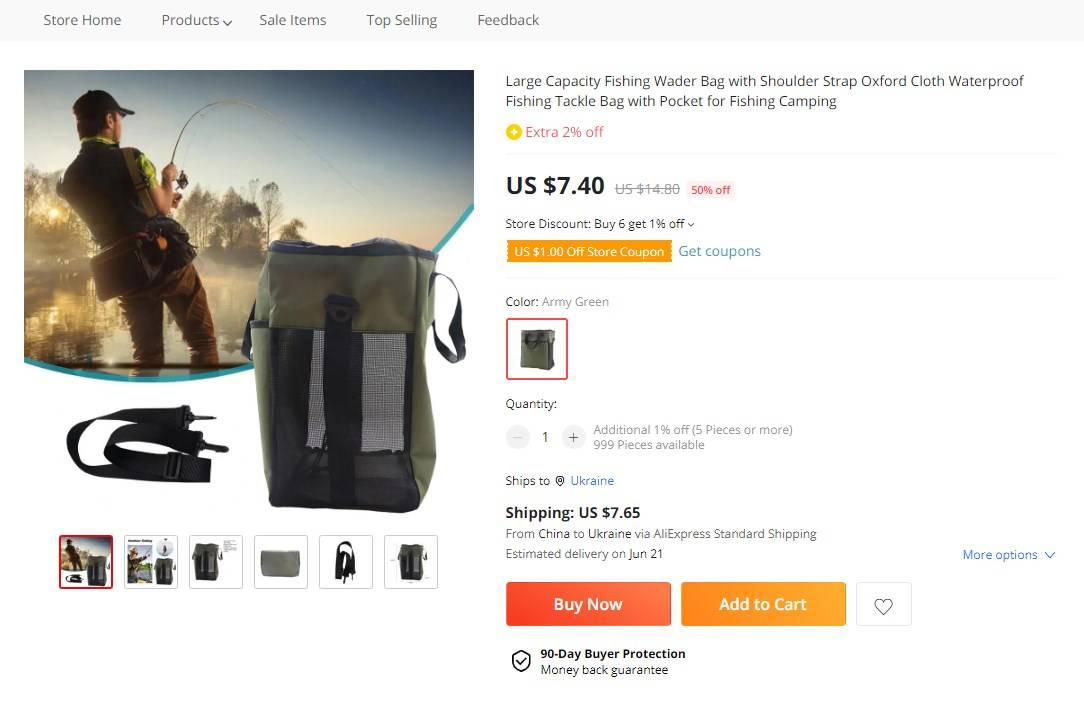Open the Products dropdown menu
This screenshot has height=703, width=1084.
[196, 20]
